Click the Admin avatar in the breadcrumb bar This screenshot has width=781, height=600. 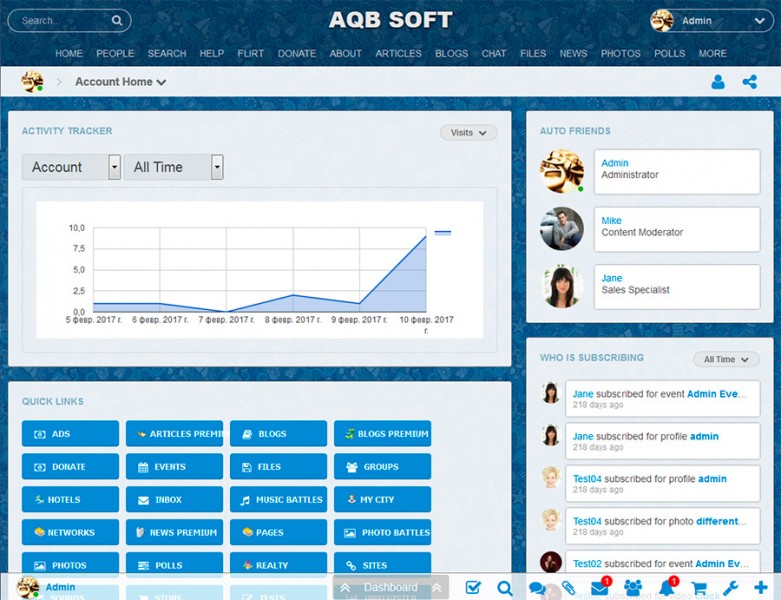tap(32, 82)
